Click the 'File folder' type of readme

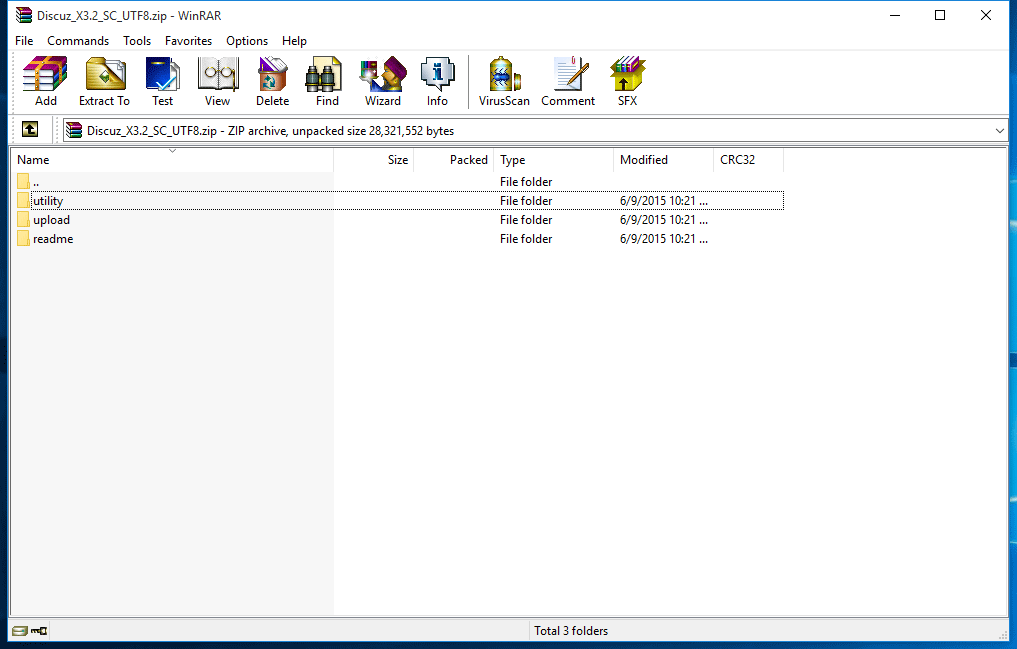(526, 239)
